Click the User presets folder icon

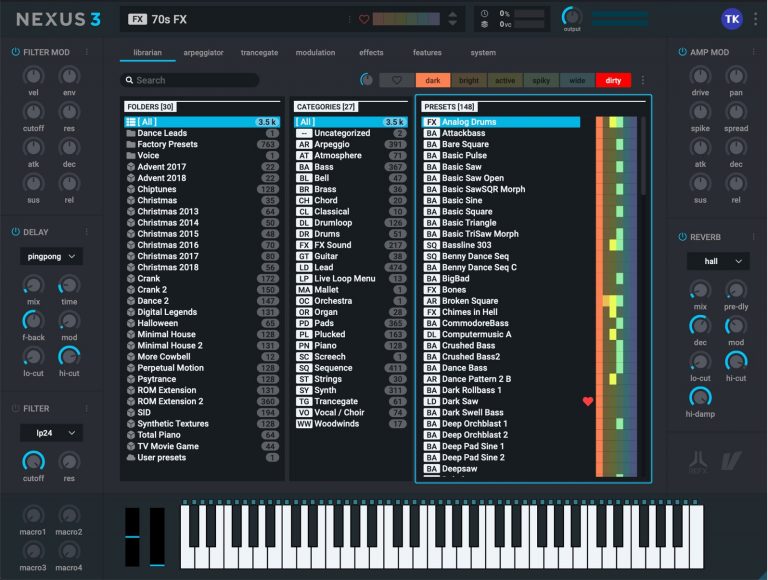click(x=131, y=458)
